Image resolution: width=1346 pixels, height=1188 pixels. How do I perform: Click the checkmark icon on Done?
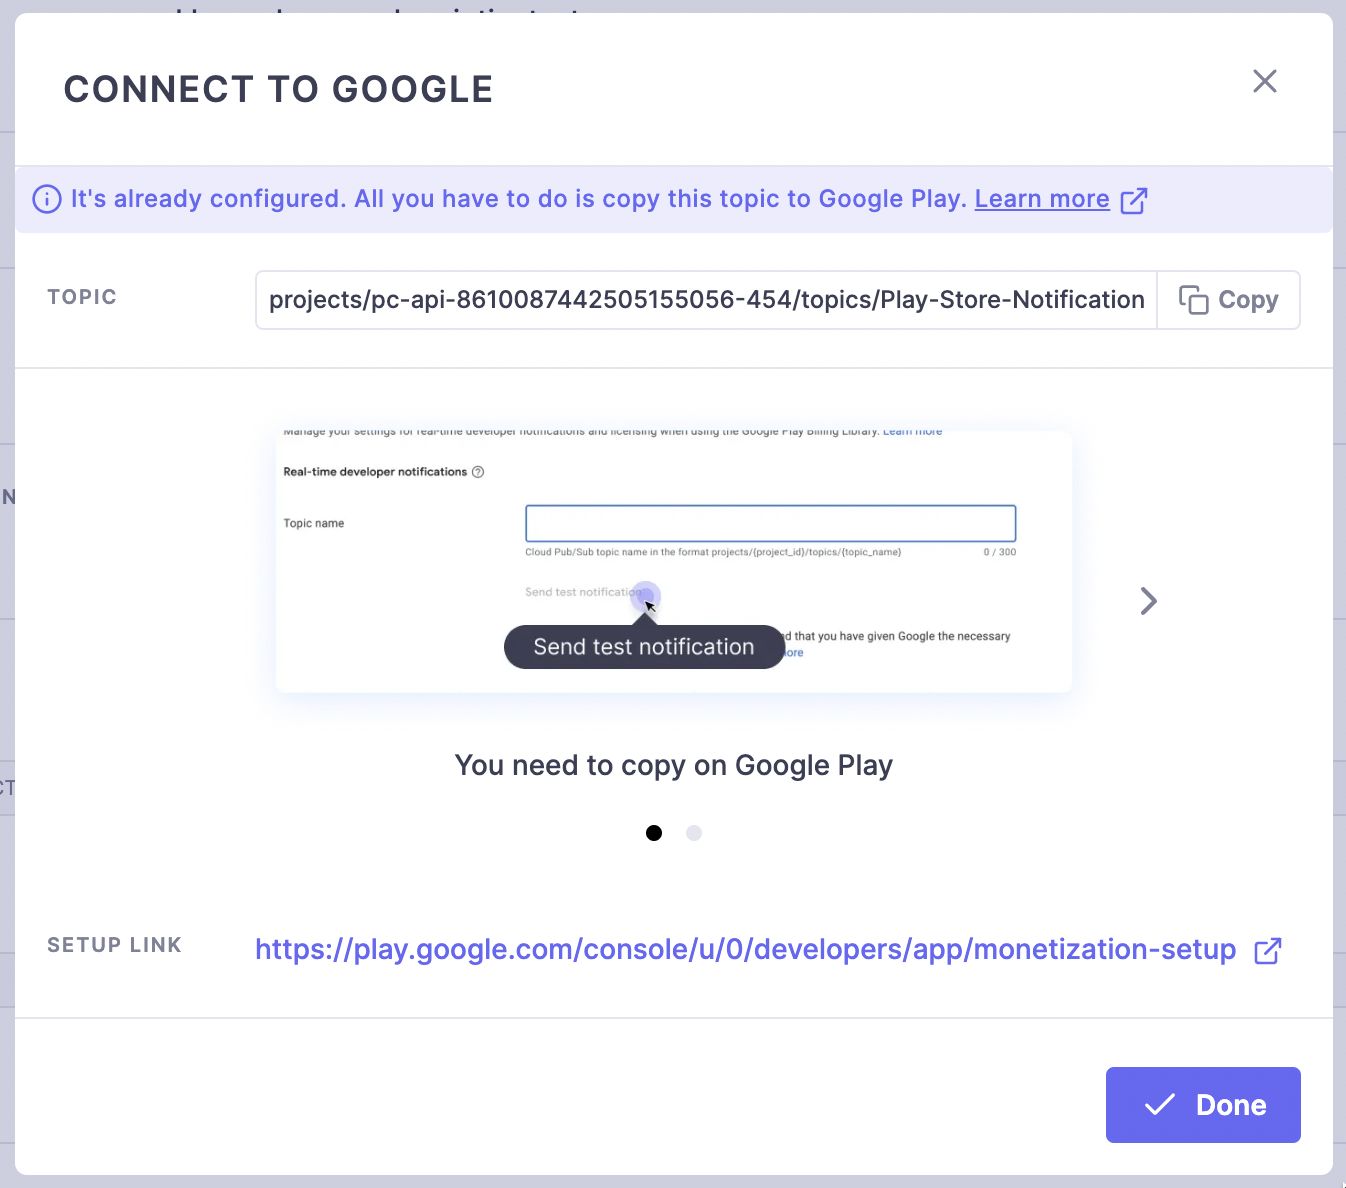click(x=1160, y=1105)
